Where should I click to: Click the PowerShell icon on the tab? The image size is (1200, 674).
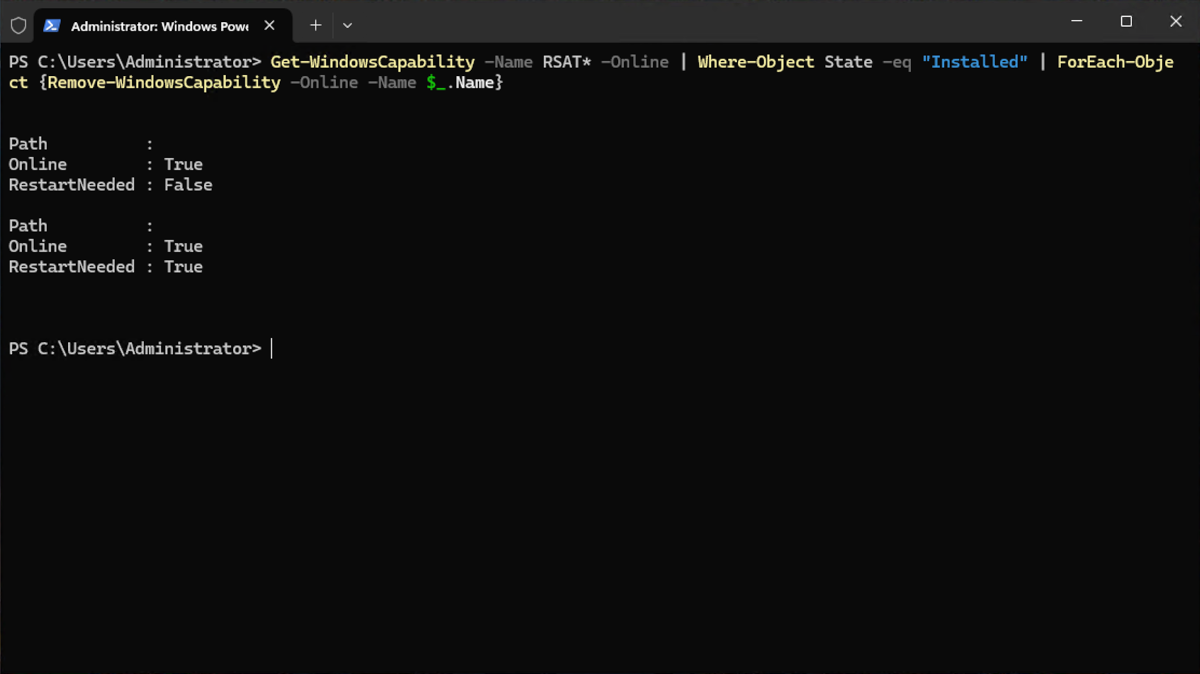pos(52,26)
